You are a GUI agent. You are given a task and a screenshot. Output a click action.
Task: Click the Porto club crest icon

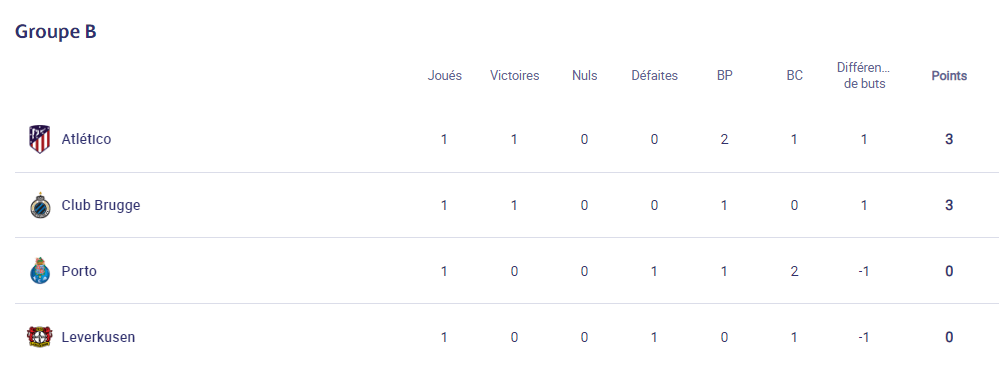coord(40,271)
